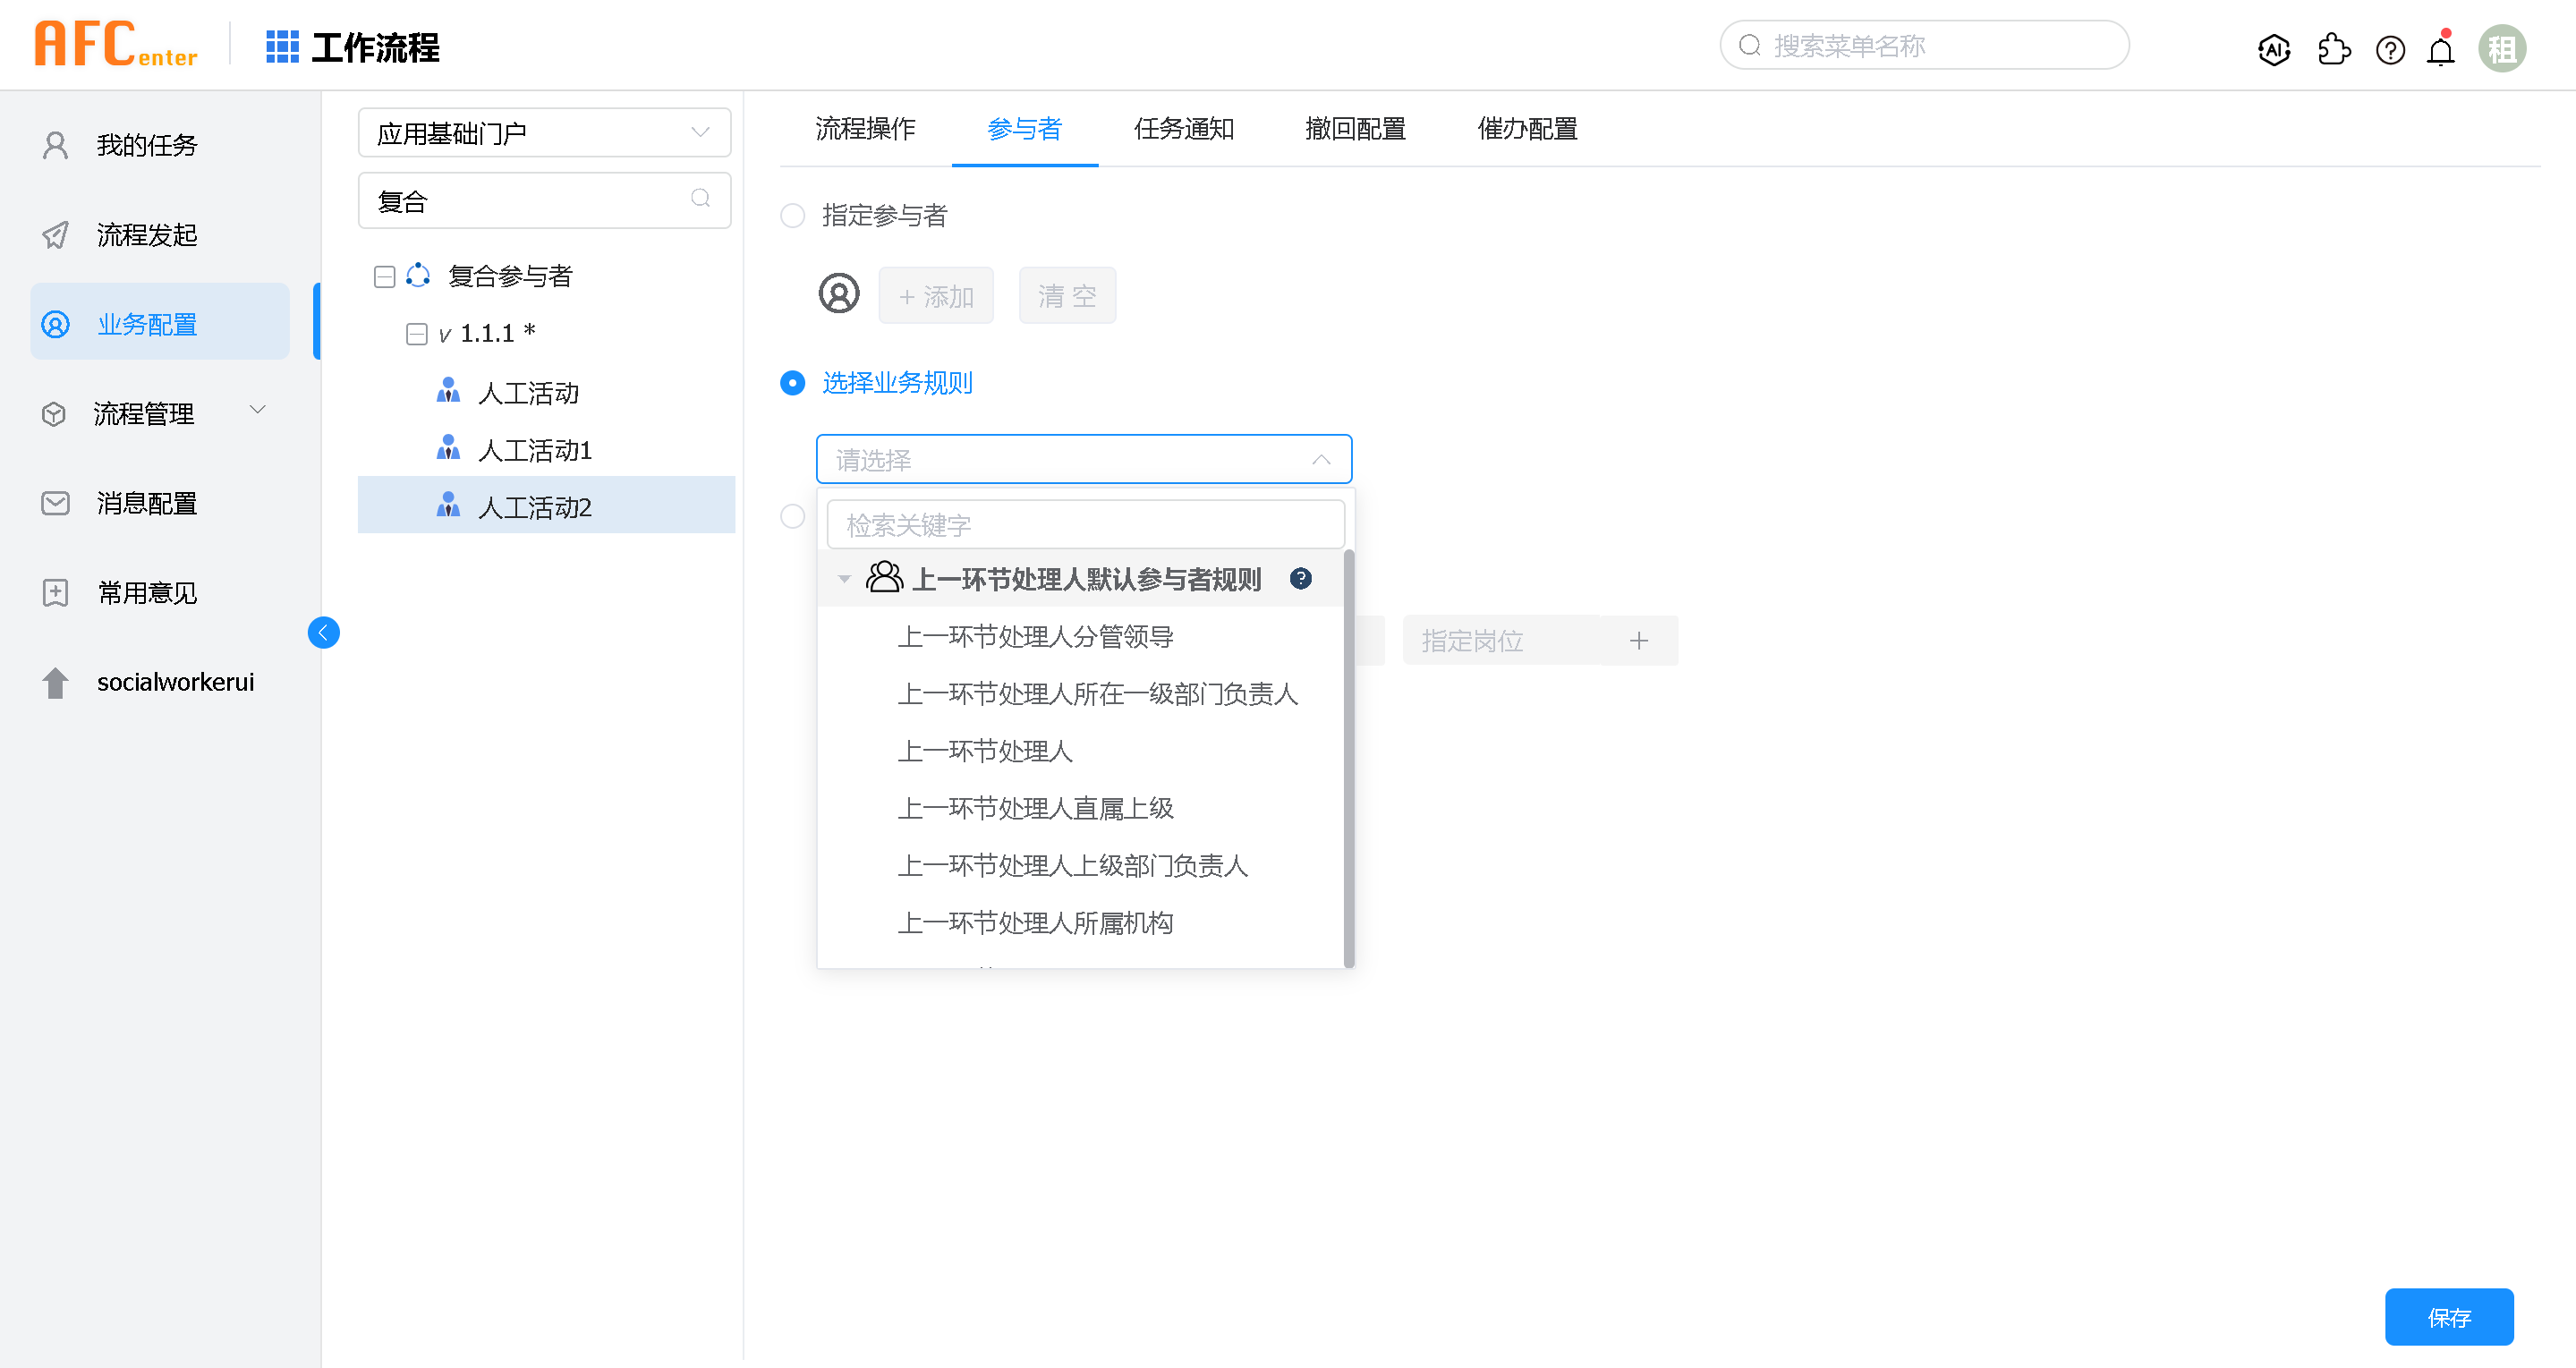
Task: Click the sidebar collapse arrow button
Action: coord(323,632)
